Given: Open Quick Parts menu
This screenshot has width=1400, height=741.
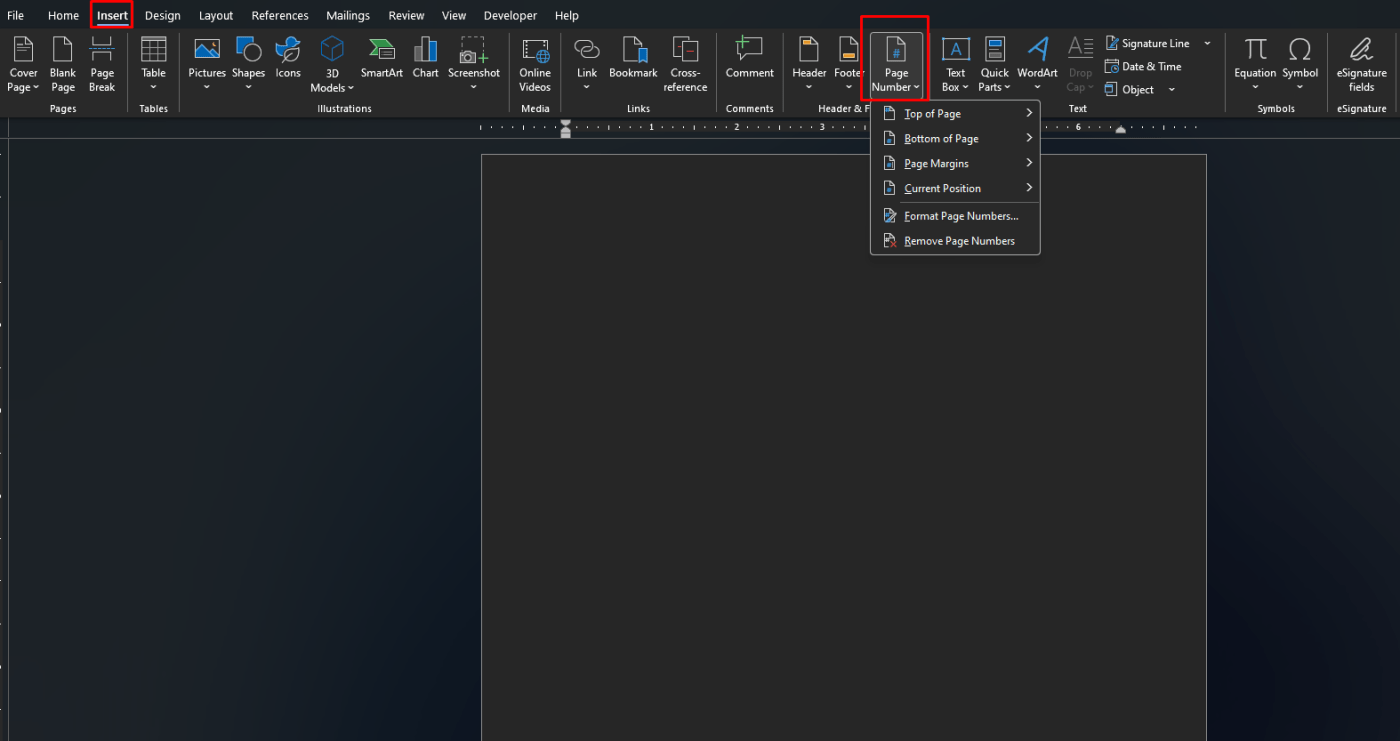Looking at the screenshot, I should click(994, 66).
